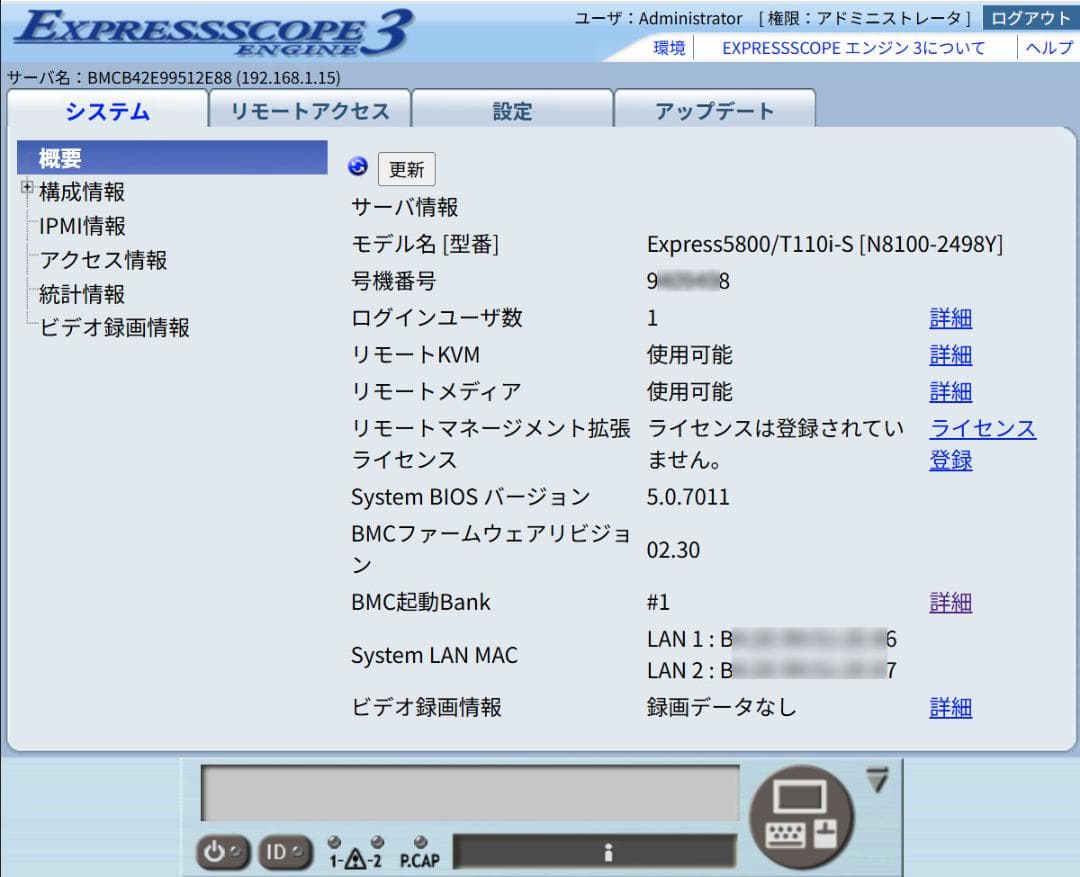Click the blue refresh icon beside 更新
The height and width of the screenshot is (877, 1080).
click(356, 164)
